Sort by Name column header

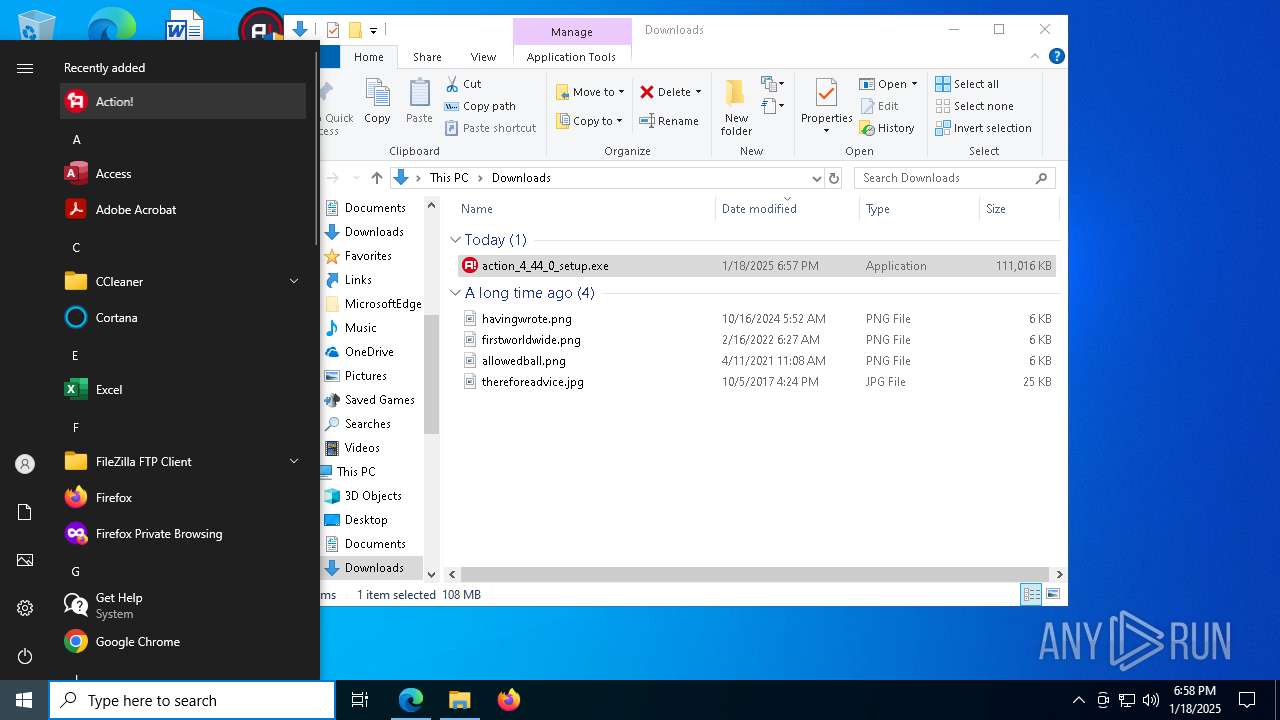(585, 209)
